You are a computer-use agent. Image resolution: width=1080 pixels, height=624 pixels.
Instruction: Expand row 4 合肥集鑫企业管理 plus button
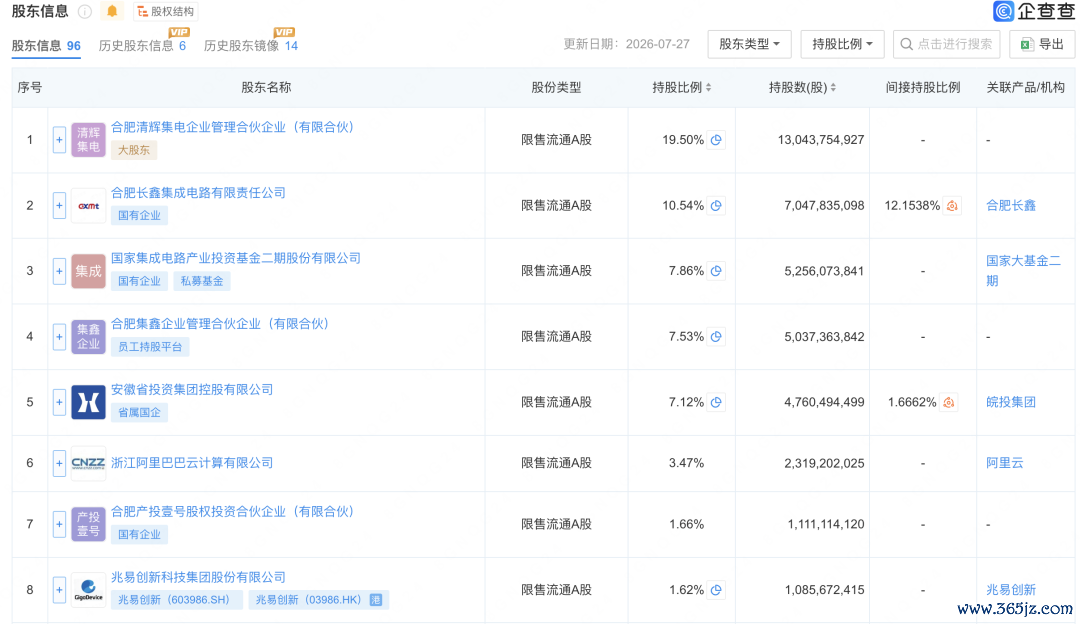(59, 337)
